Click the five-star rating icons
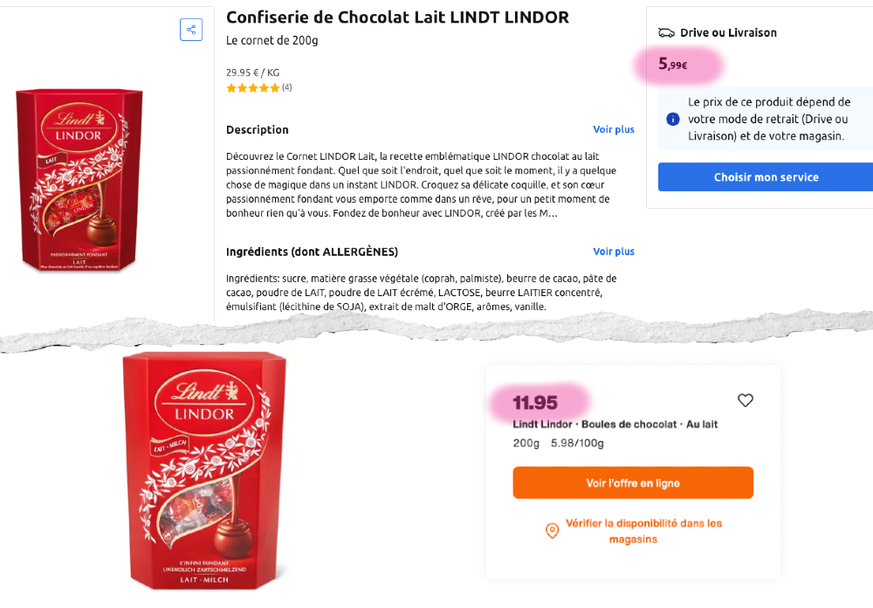Screen dimensions: 873x608 (252, 88)
